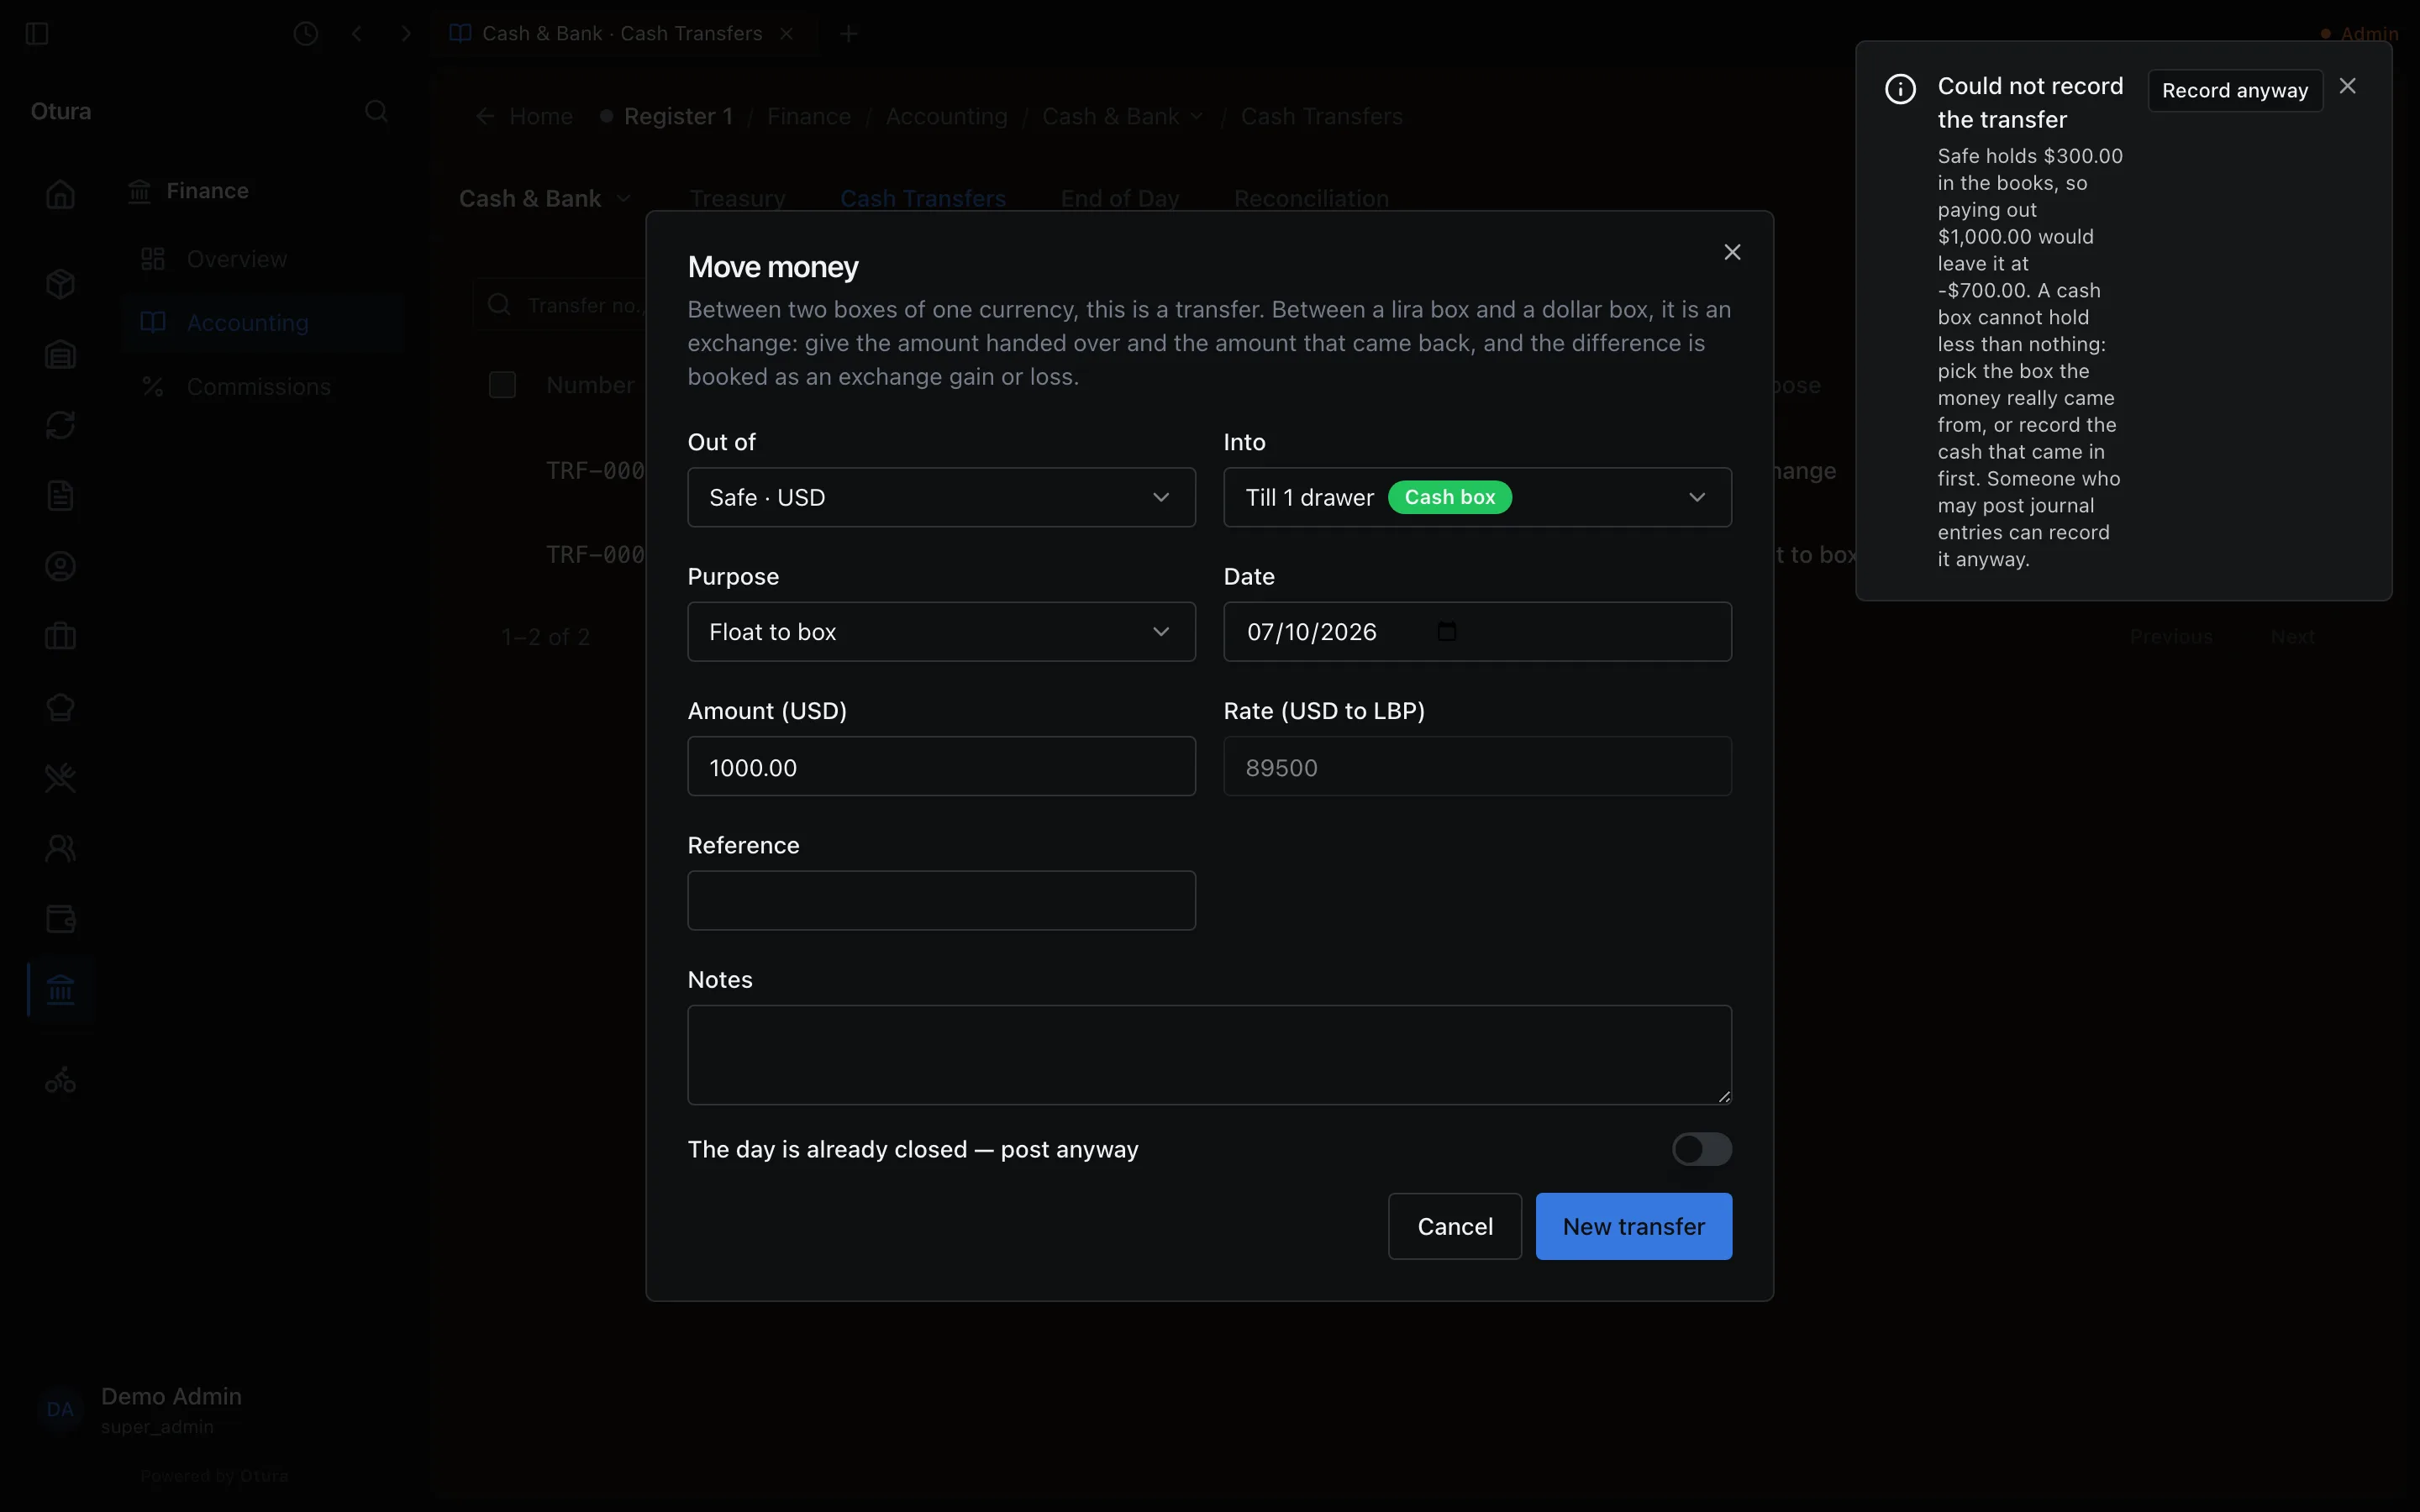Tick the select-all checkbox beside Number
This screenshot has width=2420, height=1512.
point(502,385)
